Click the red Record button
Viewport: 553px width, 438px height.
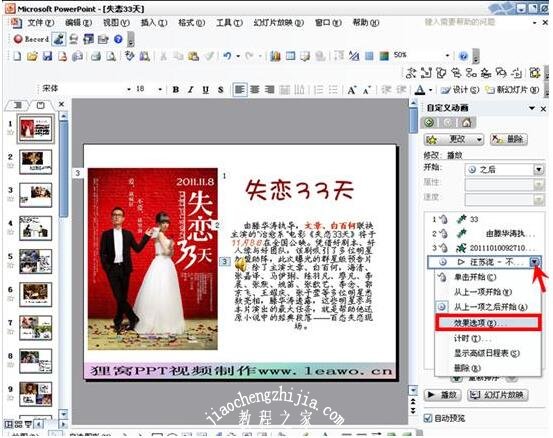[x=30, y=39]
